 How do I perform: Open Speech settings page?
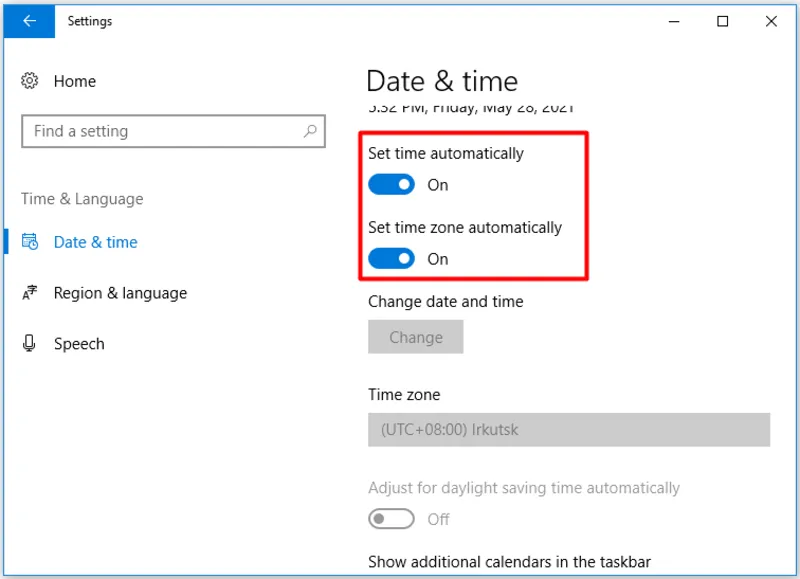[x=79, y=344]
